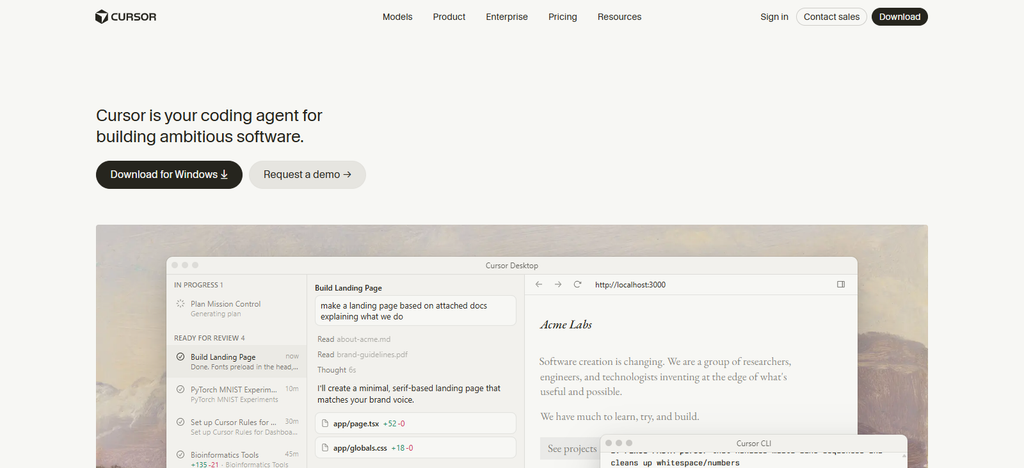Click file icon next to app/page.tsx
1024x468 pixels.
pyautogui.click(x=325, y=424)
